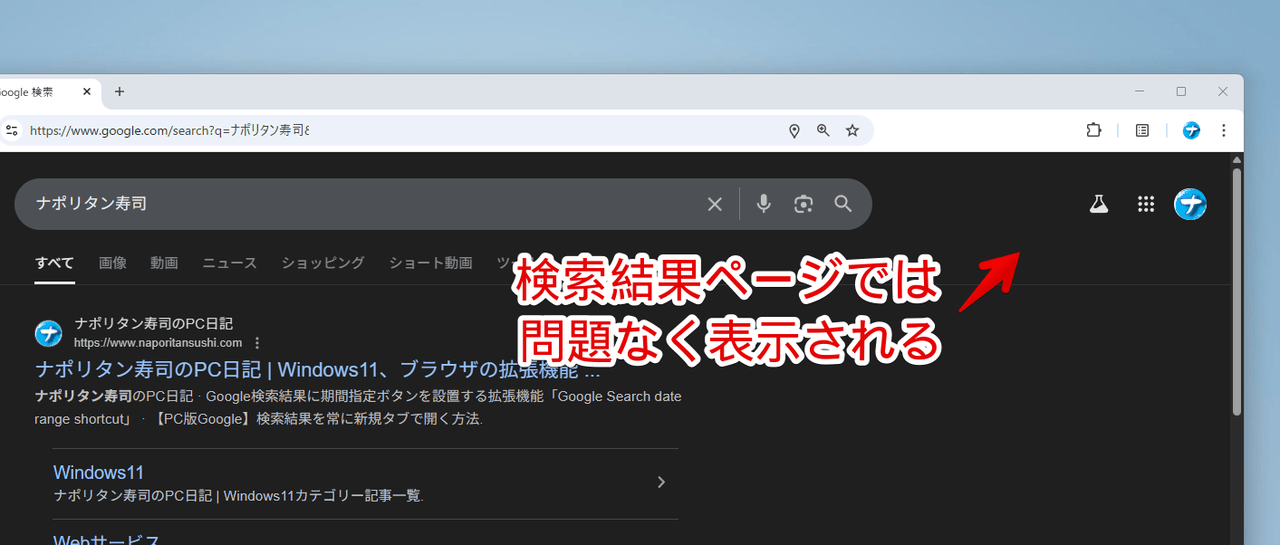Clear the search box with X icon

click(x=715, y=204)
